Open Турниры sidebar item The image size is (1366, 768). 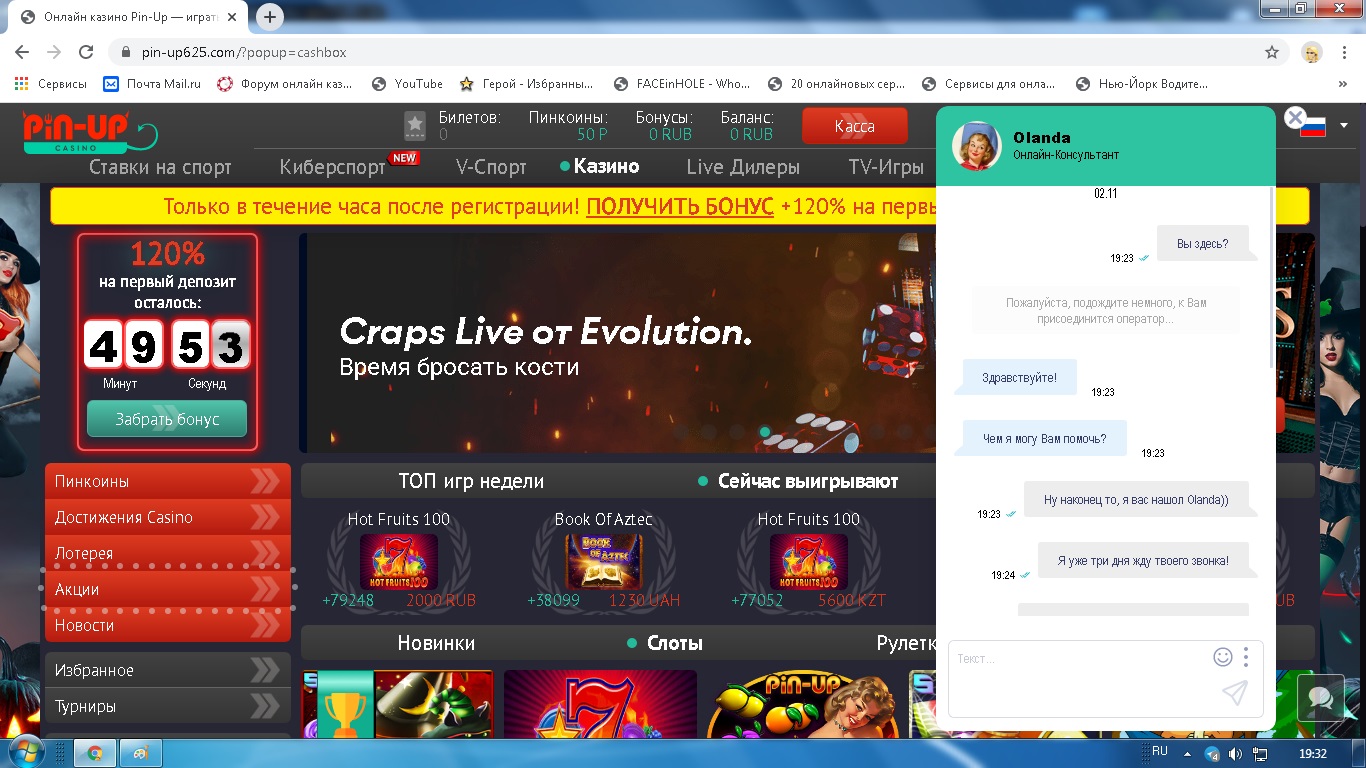[x=168, y=706]
